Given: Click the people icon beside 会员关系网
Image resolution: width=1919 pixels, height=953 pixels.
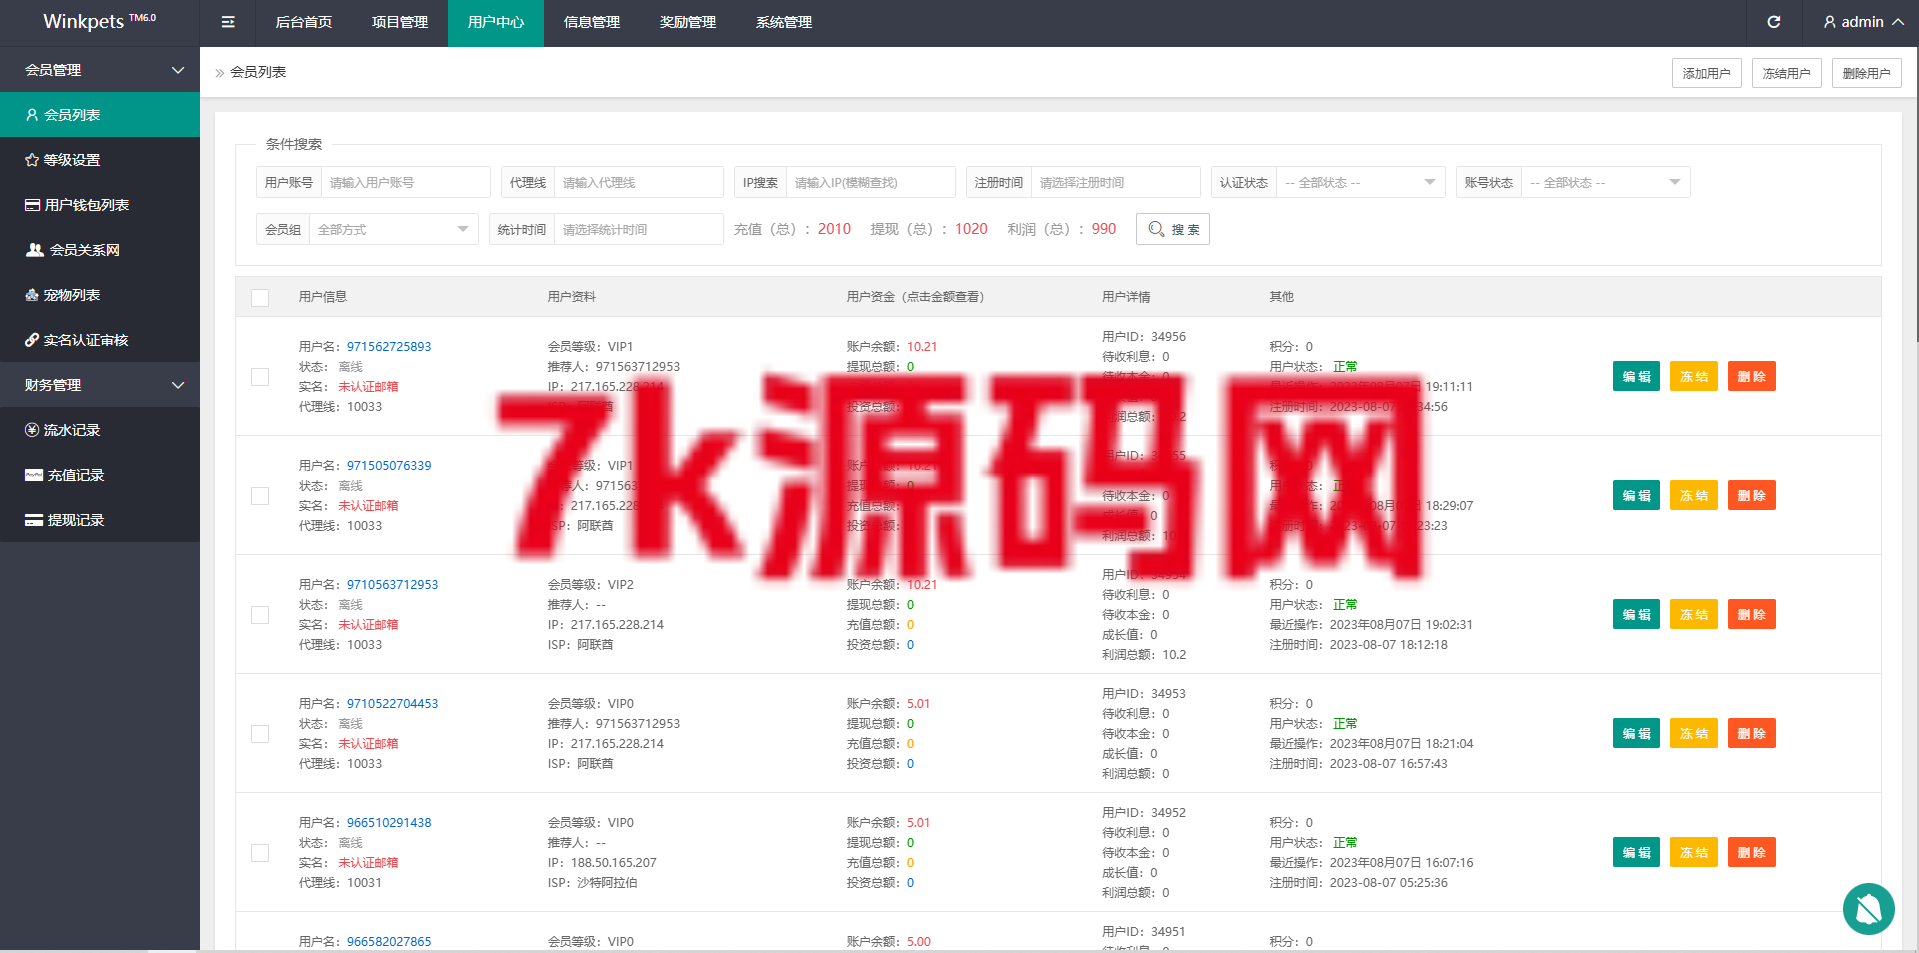Looking at the screenshot, I should (x=35, y=250).
